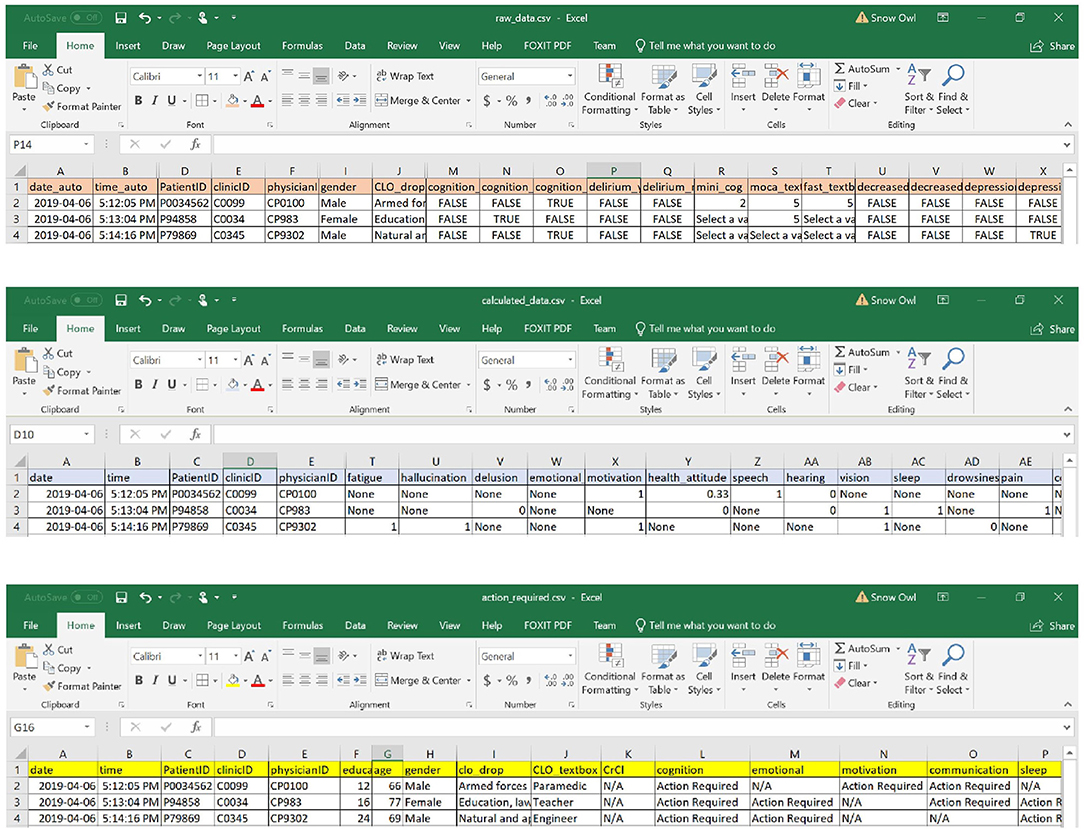Click Format Painter in calculated_data.csv ribbon
Image resolution: width=1084 pixels, height=829 pixels.
click(x=82, y=391)
